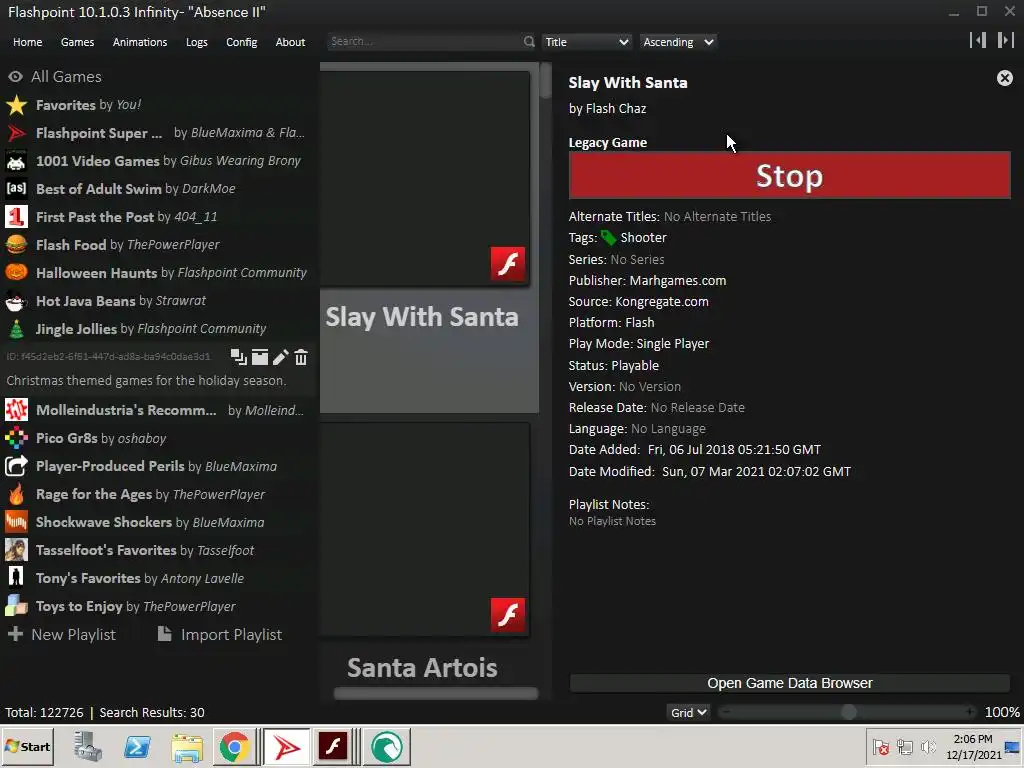The height and width of the screenshot is (768, 1024).
Task: Switch to the Games tab
Action: pyautogui.click(x=77, y=42)
